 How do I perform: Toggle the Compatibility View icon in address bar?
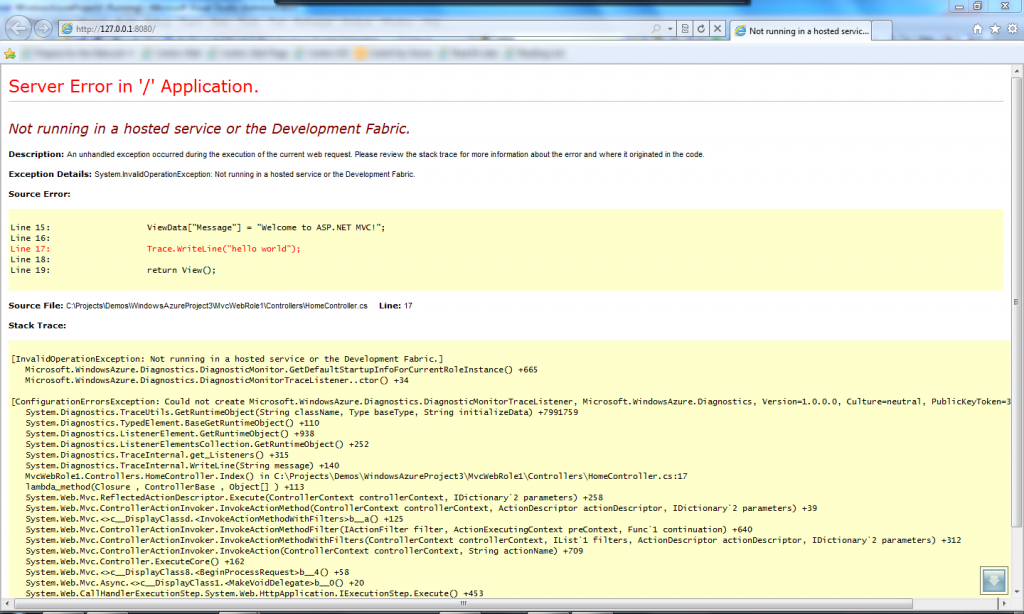pyautogui.click(x=684, y=30)
